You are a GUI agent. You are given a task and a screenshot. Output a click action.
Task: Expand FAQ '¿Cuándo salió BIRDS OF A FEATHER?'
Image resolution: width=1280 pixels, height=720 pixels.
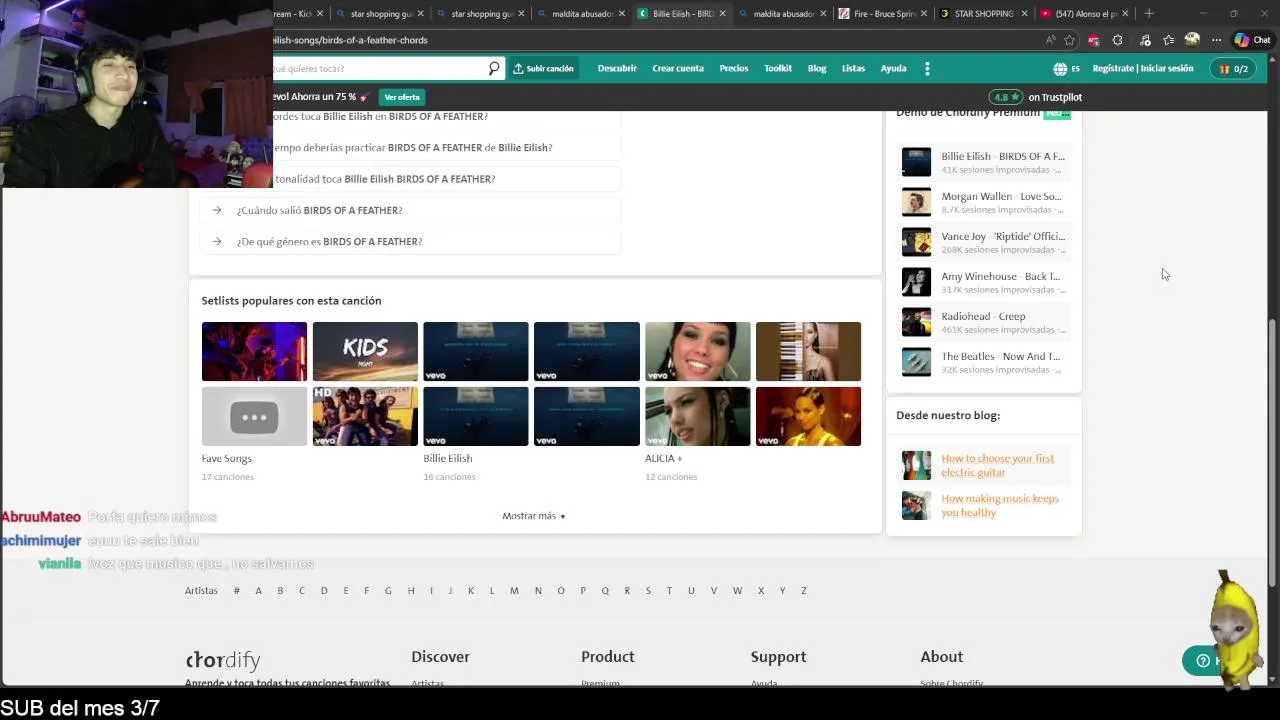click(x=411, y=210)
